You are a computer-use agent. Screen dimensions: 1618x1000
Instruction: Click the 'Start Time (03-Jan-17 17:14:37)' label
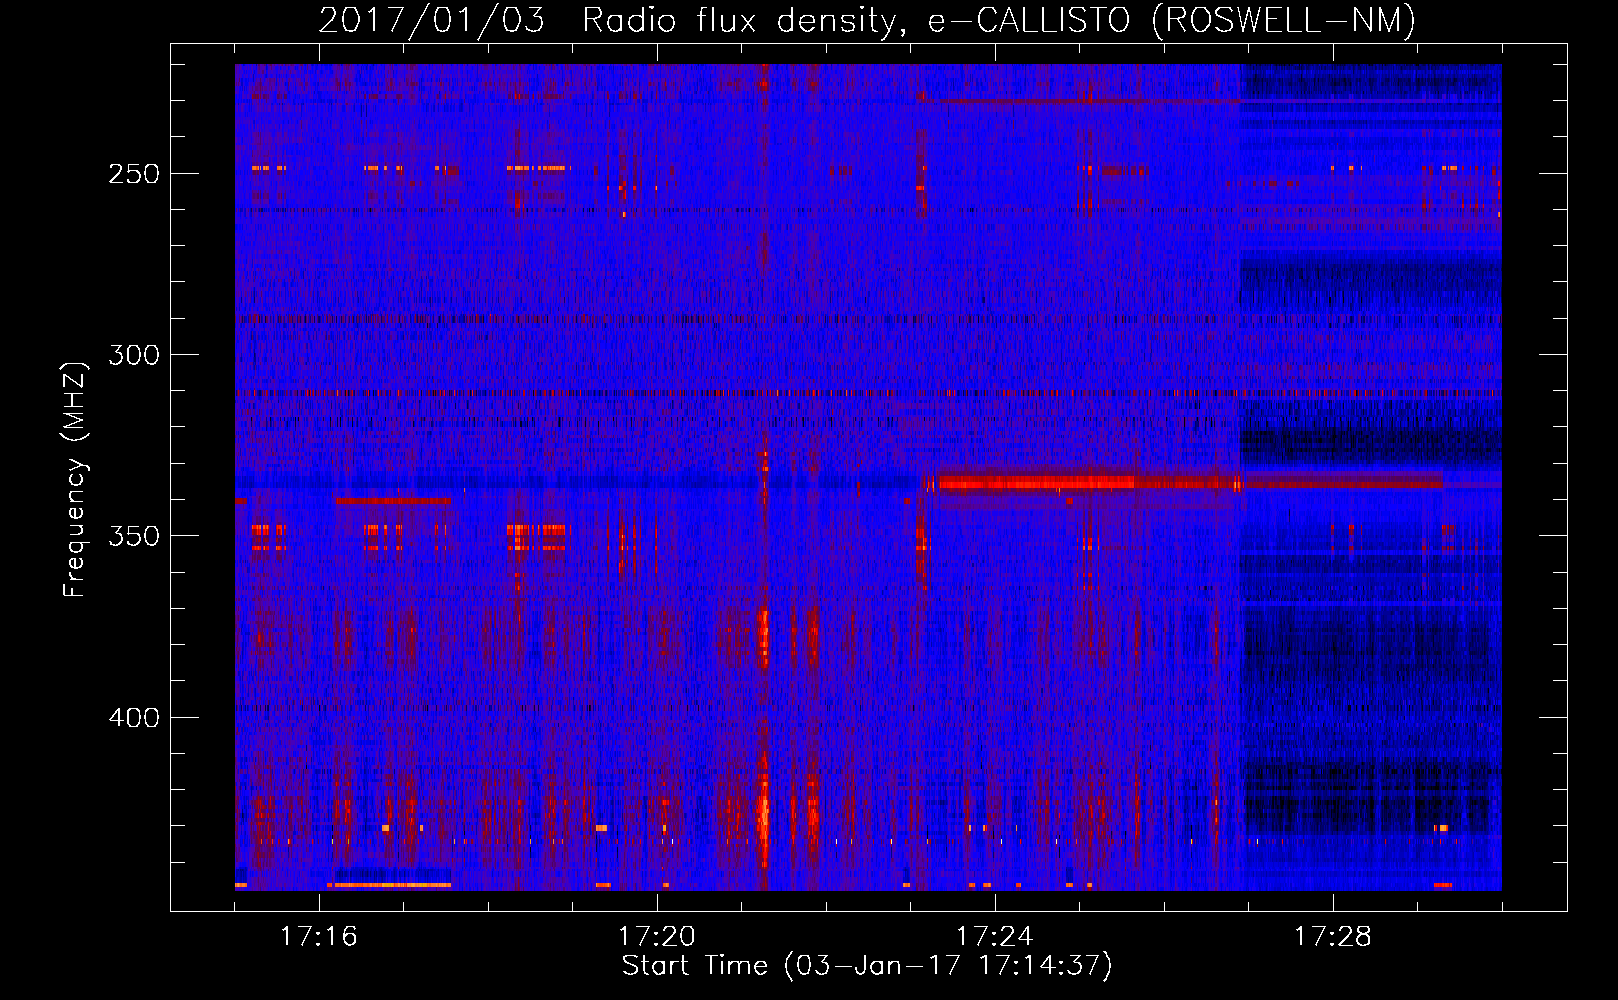point(867,966)
